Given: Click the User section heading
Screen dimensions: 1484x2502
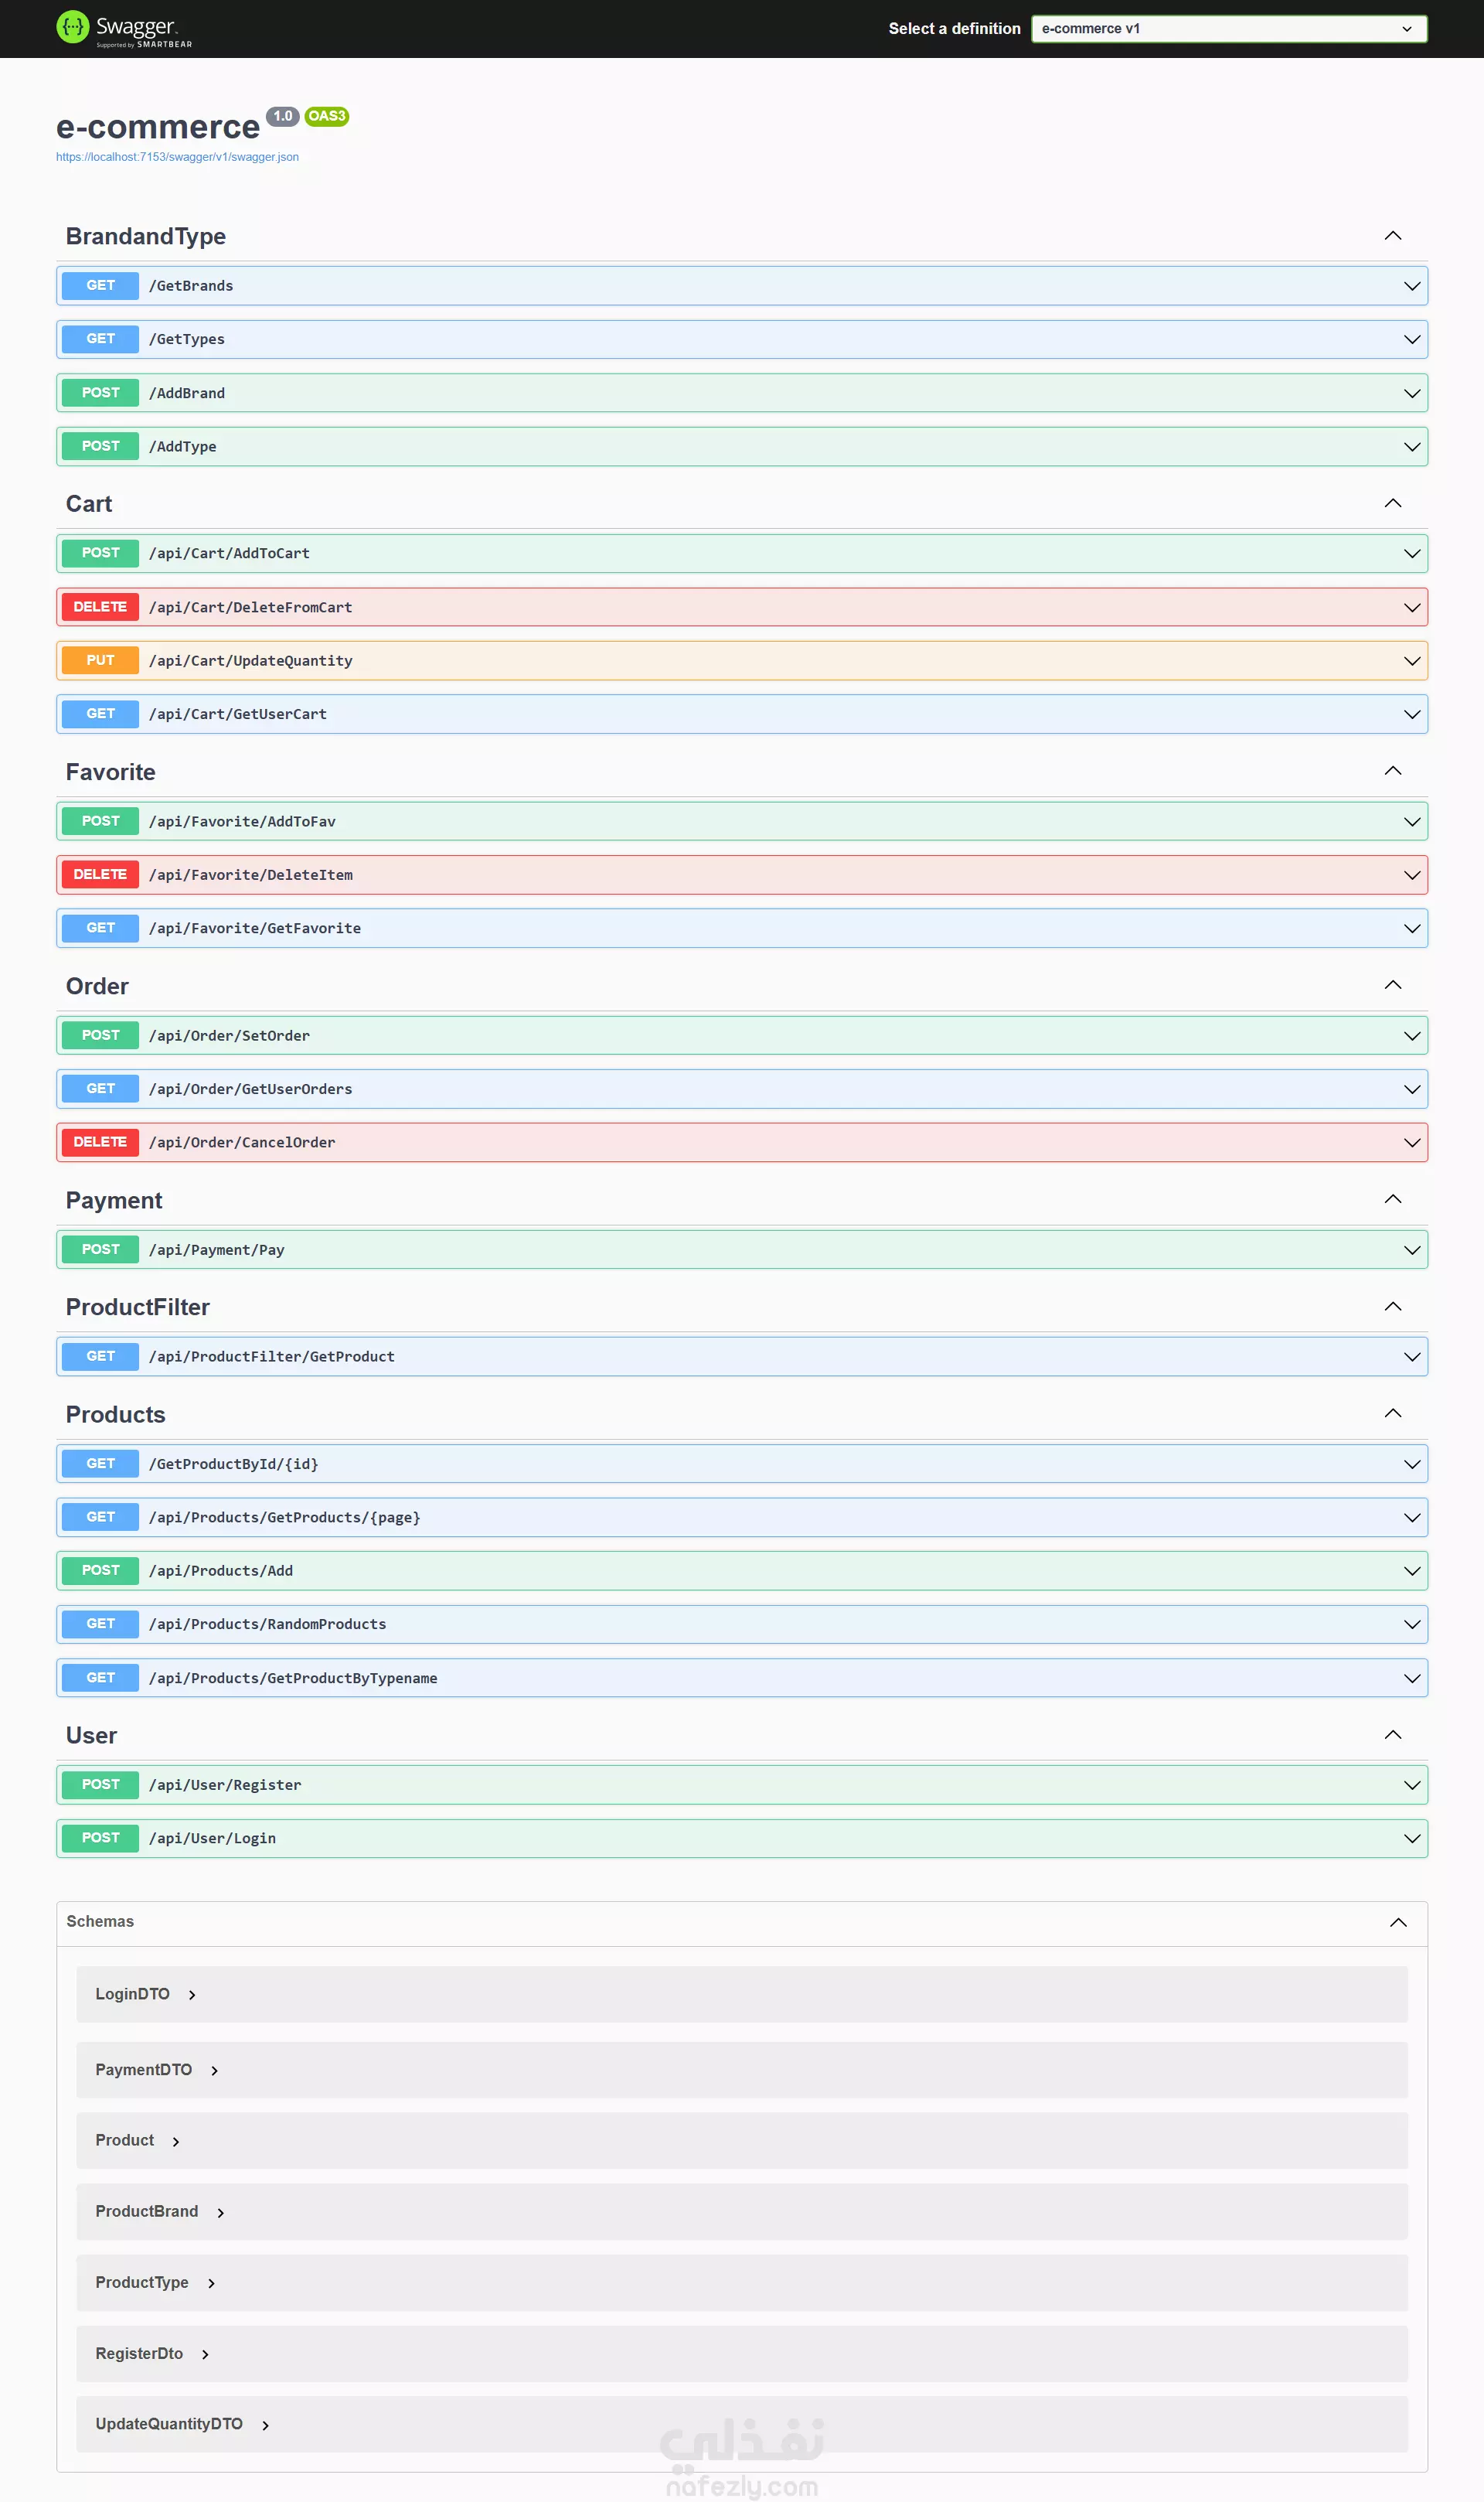Looking at the screenshot, I should 91,1735.
